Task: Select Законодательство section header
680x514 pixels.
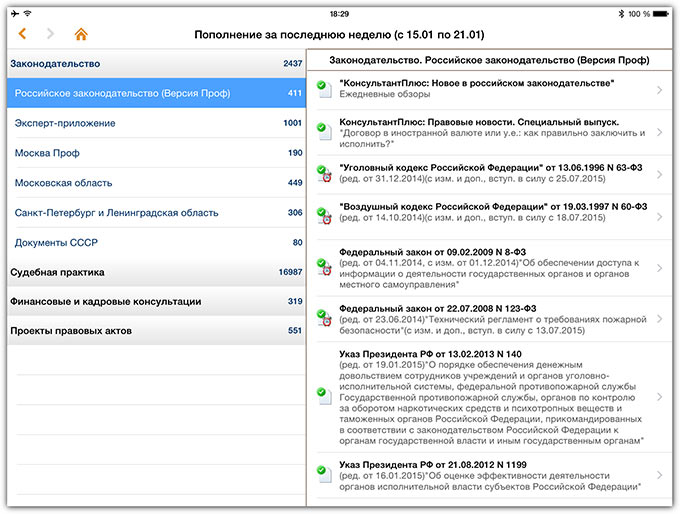Action: point(157,63)
